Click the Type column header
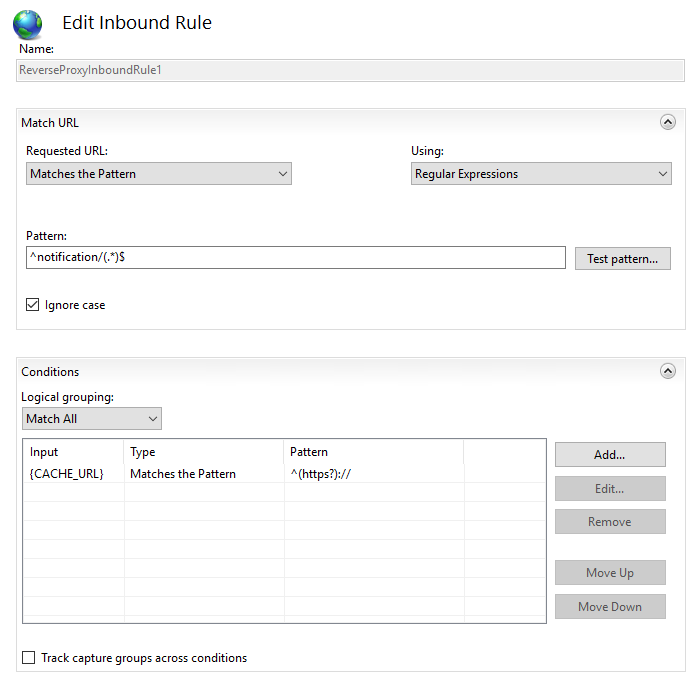Screen dimensions: 698x684 coord(203,452)
